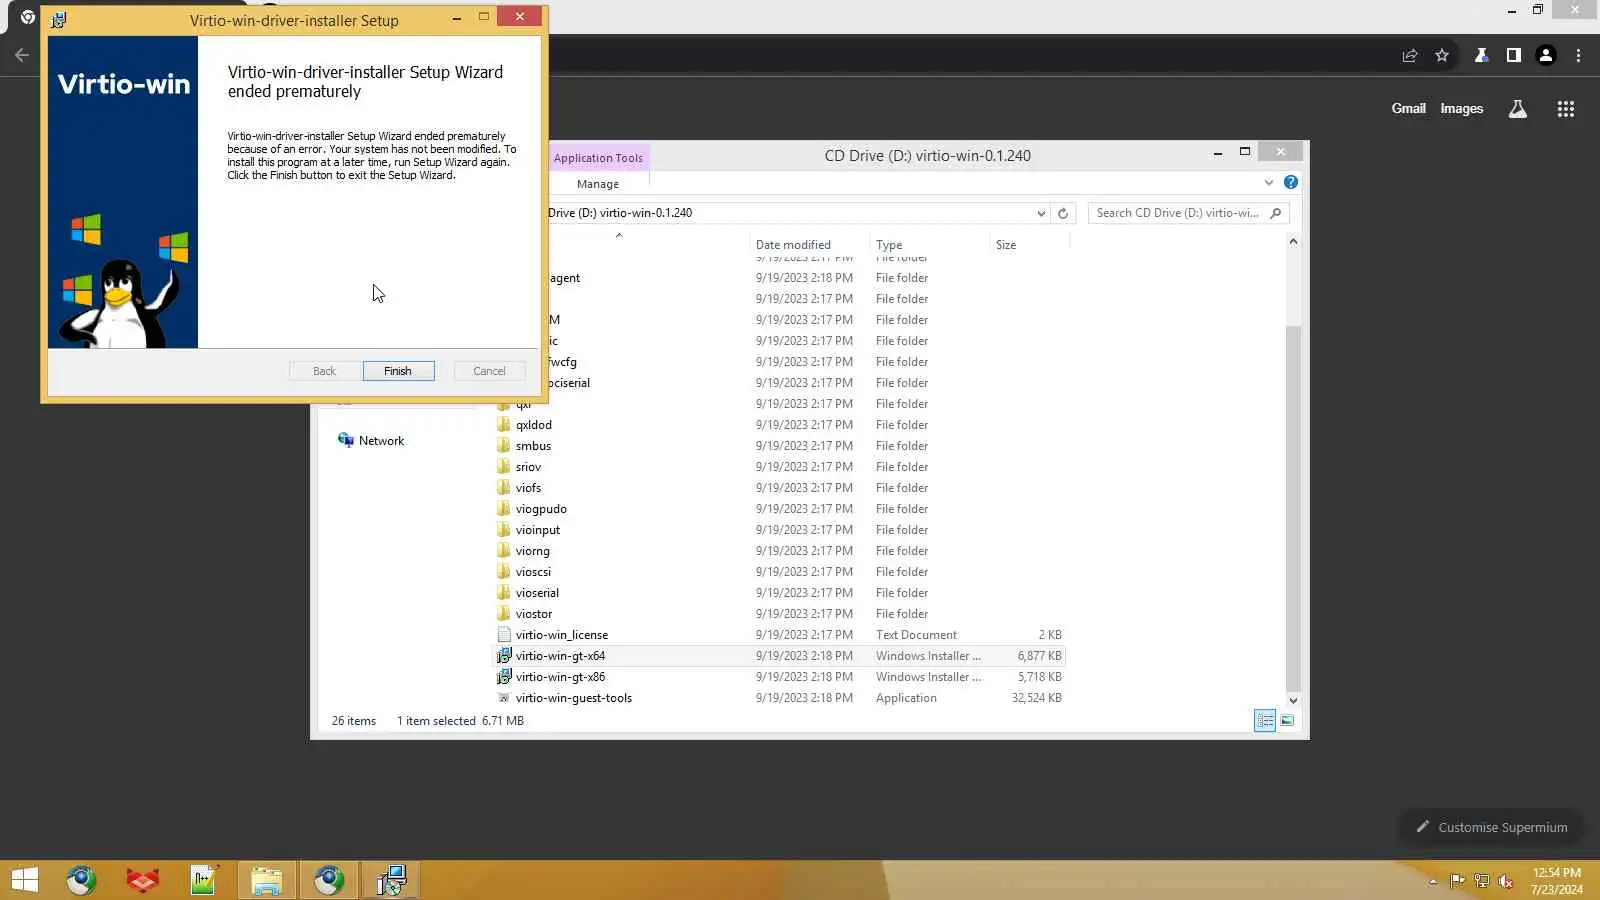Image resolution: width=1600 pixels, height=900 pixels.
Task: Click the virtio-win_license text document icon
Action: point(504,635)
